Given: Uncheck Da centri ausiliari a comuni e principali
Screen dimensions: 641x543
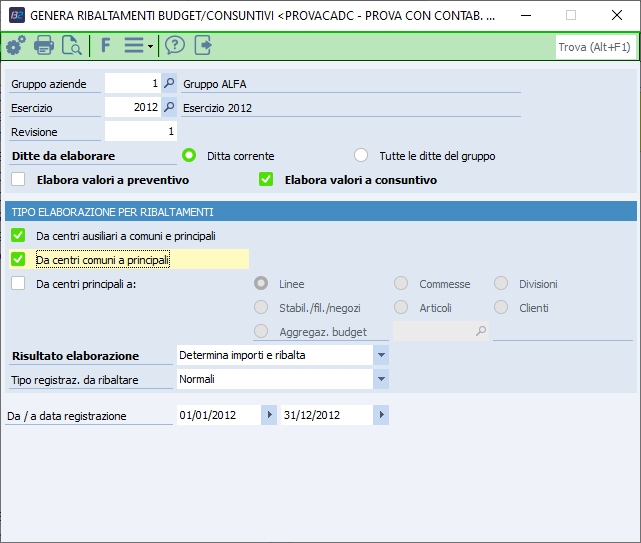Looking at the screenshot, I should click(18, 235).
